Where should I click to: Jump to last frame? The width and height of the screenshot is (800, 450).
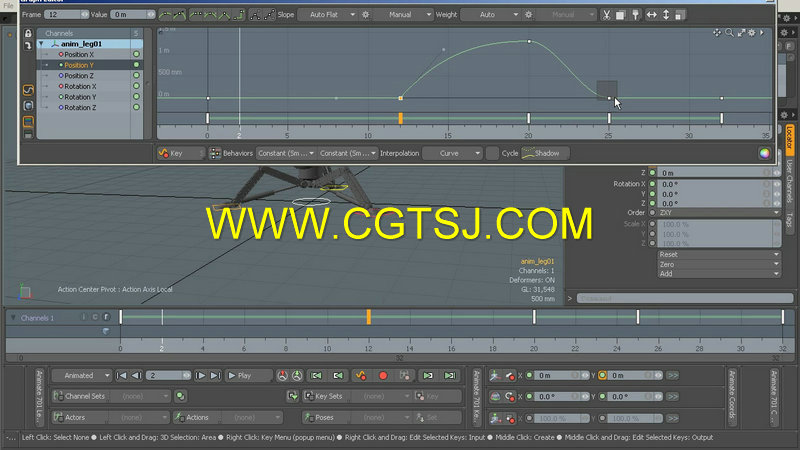(x=215, y=376)
